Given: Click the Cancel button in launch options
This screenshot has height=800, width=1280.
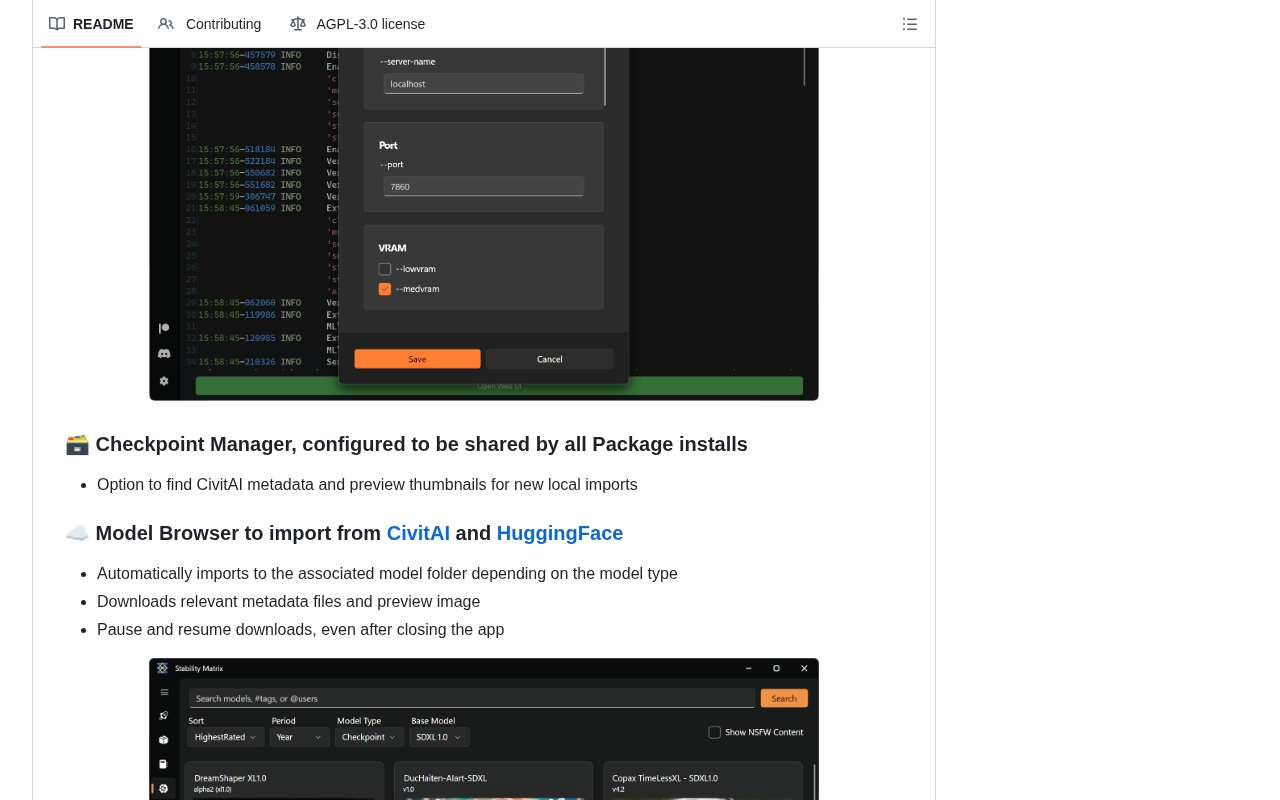Looking at the screenshot, I should pos(550,359).
